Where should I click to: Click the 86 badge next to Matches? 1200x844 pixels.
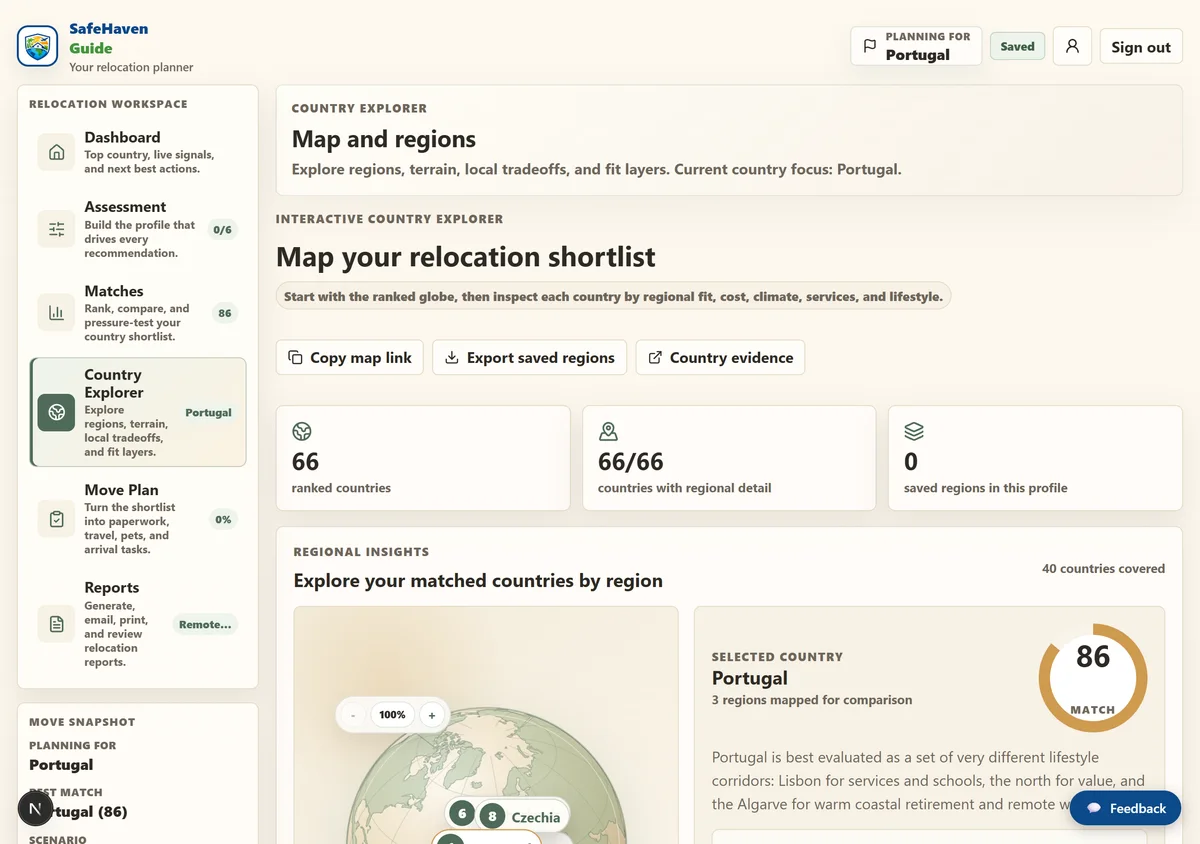(x=225, y=313)
